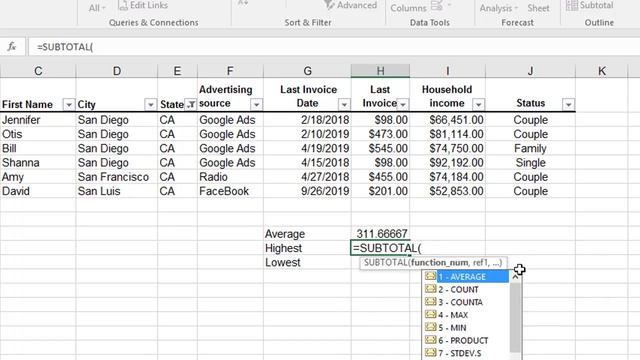Click cell containing Jennifer

pos(38,120)
